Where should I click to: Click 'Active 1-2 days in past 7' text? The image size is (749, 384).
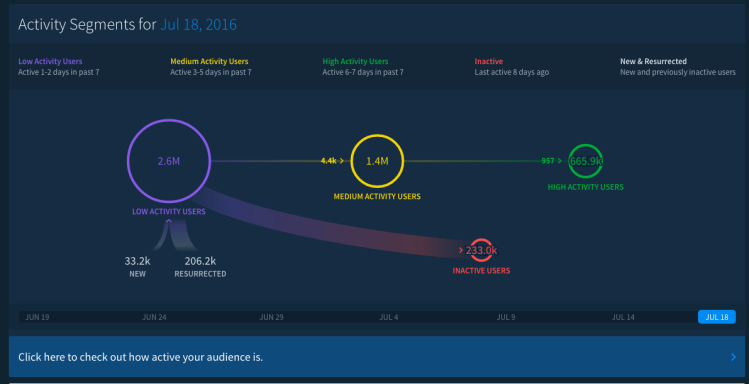59,73
